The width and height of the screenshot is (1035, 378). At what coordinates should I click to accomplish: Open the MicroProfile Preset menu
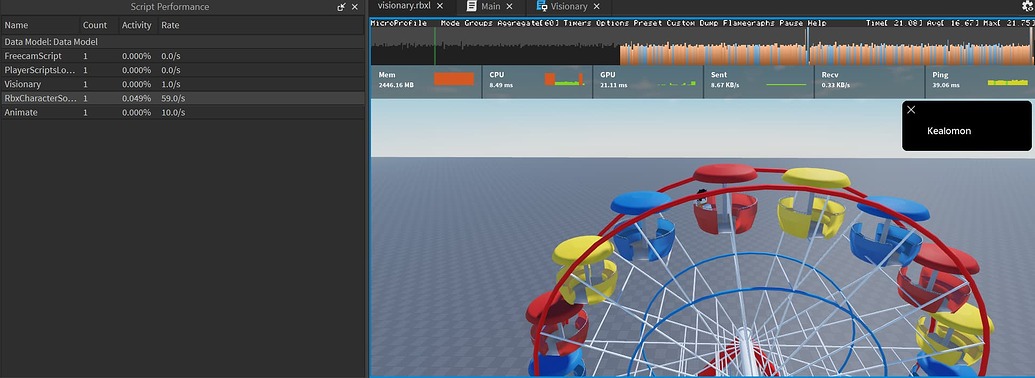(648, 22)
